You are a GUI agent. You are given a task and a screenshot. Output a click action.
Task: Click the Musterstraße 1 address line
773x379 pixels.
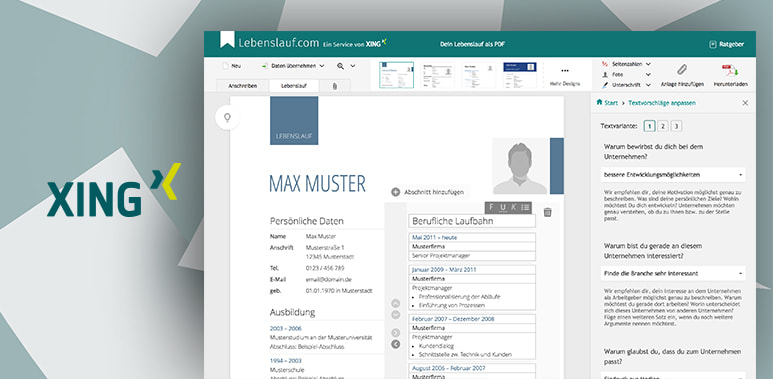pos(325,247)
